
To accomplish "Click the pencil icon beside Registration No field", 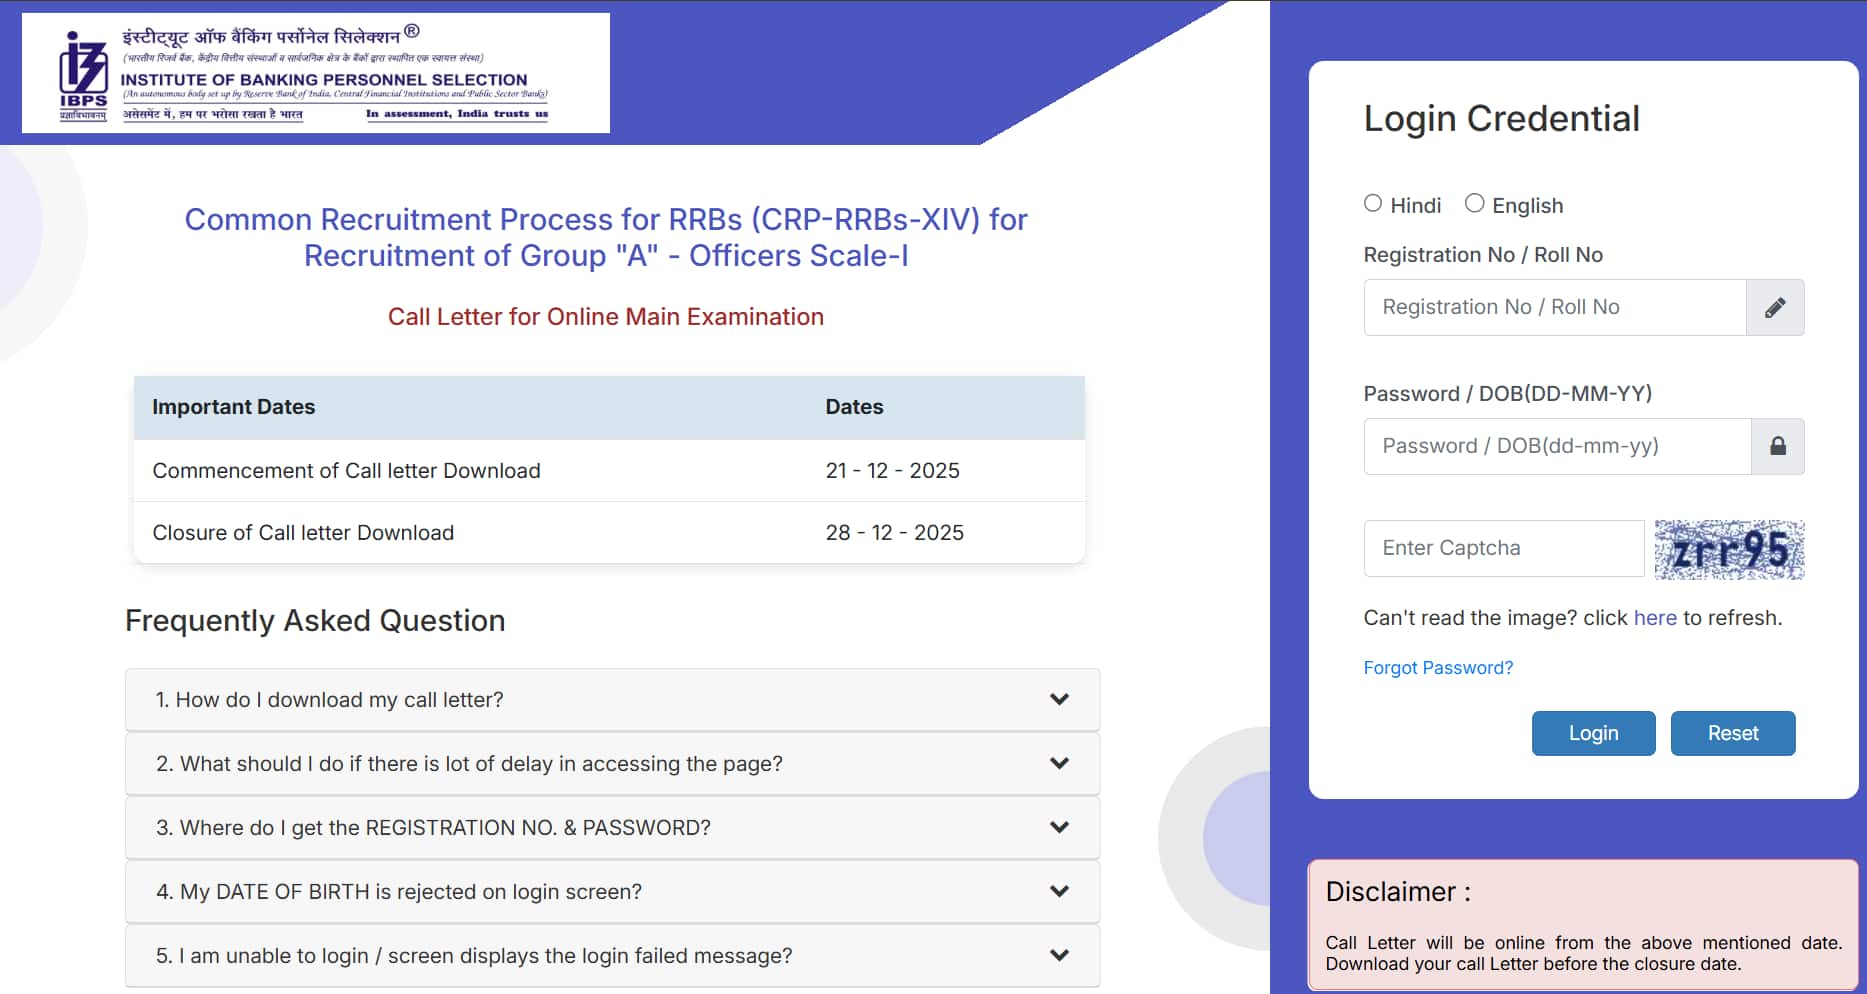I will click(x=1775, y=308).
